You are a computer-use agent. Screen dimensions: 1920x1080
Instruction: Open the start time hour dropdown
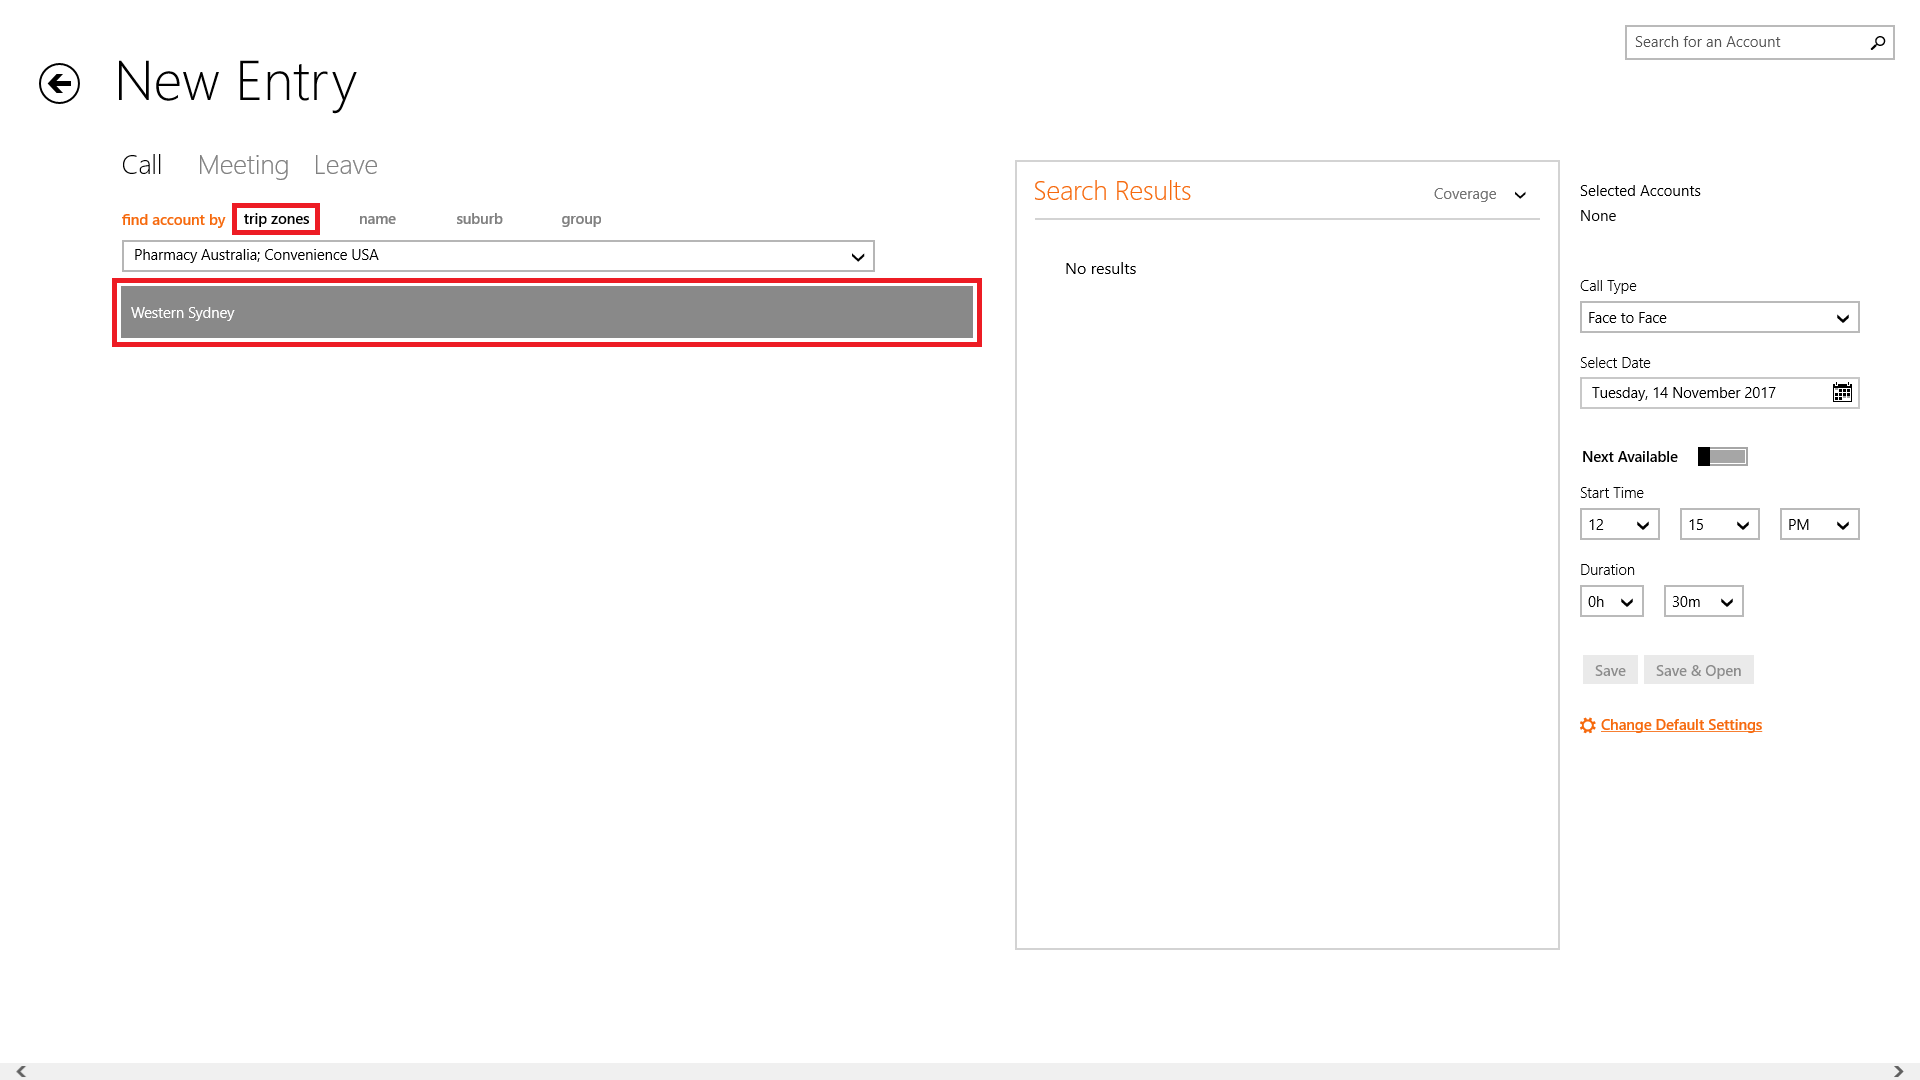pyautogui.click(x=1618, y=525)
